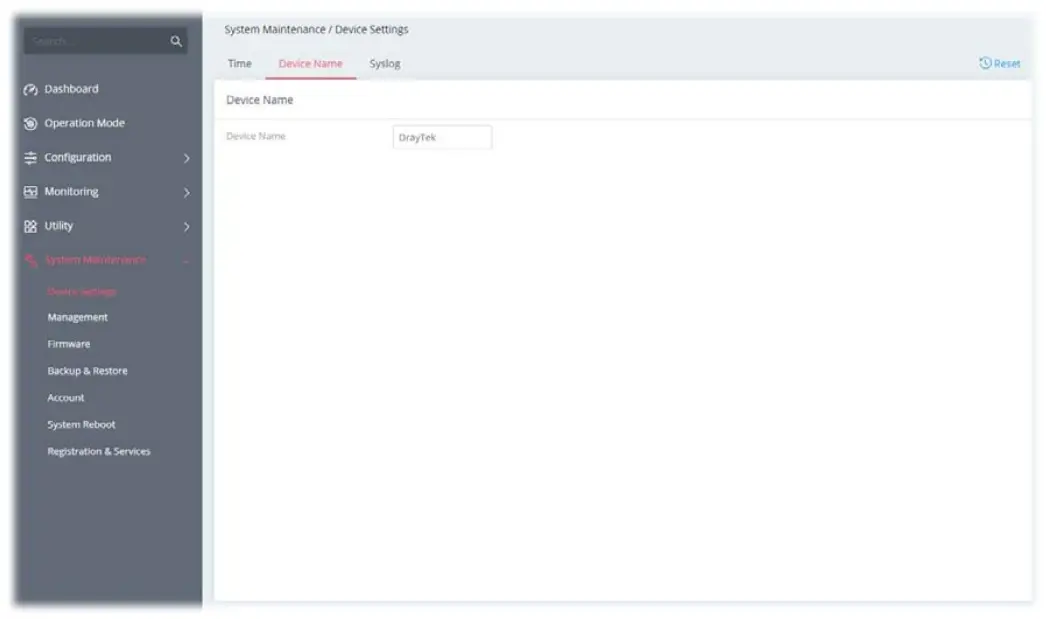This screenshot has height=619, width=1046.
Task: Open Registration & Services page
Action: pyautogui.click(x=99, y=452)
